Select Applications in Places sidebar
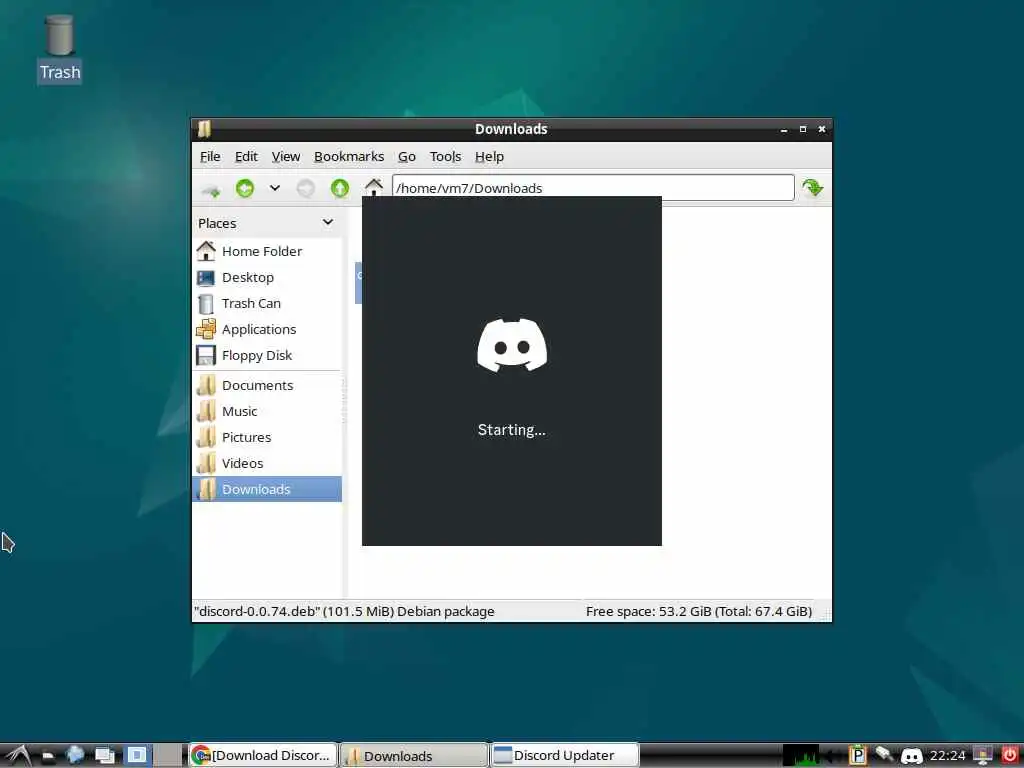 coord(267,330)
